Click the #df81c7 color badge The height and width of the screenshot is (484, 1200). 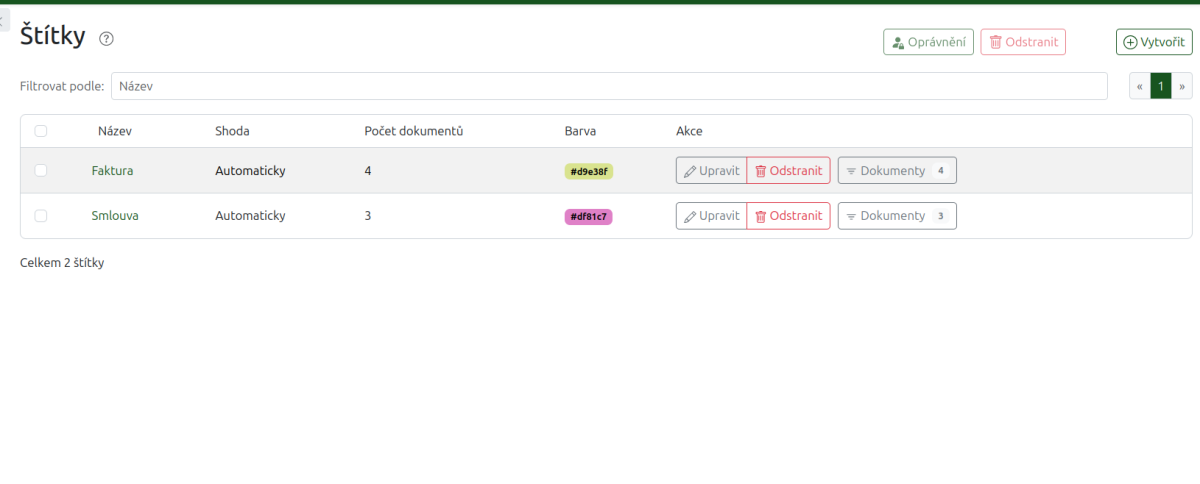click(x=589, y=216)
